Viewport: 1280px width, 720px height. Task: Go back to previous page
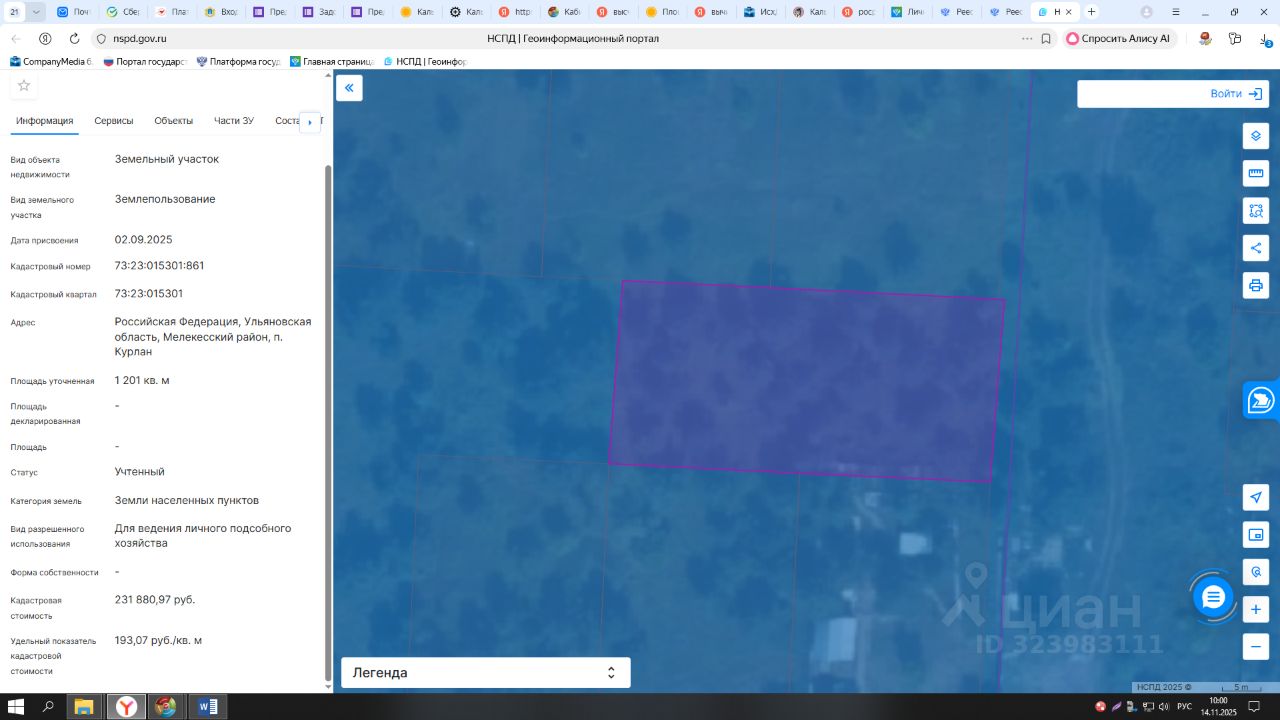[16, 38]
